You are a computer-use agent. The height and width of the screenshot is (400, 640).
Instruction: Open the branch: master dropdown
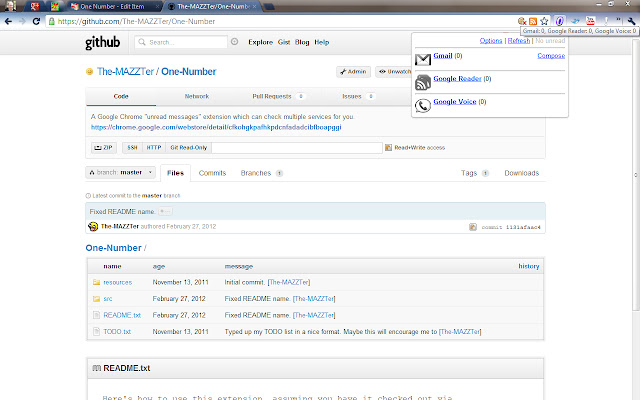tap(120, 172)
